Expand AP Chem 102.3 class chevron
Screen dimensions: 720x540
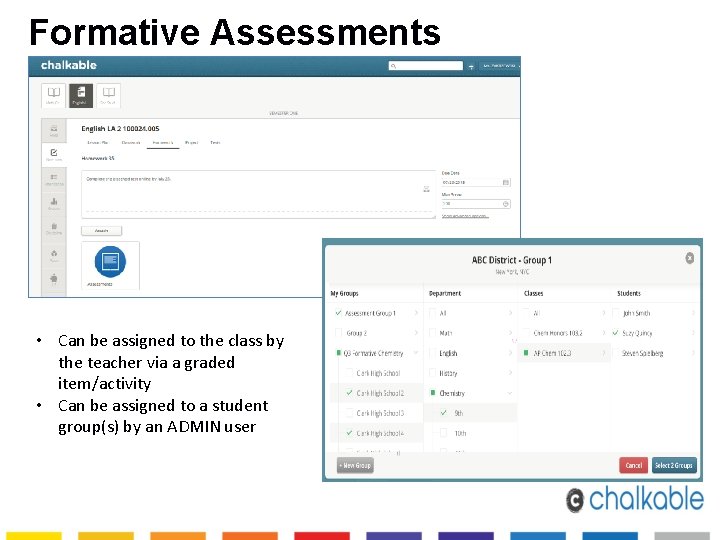(x=604, y=353)
